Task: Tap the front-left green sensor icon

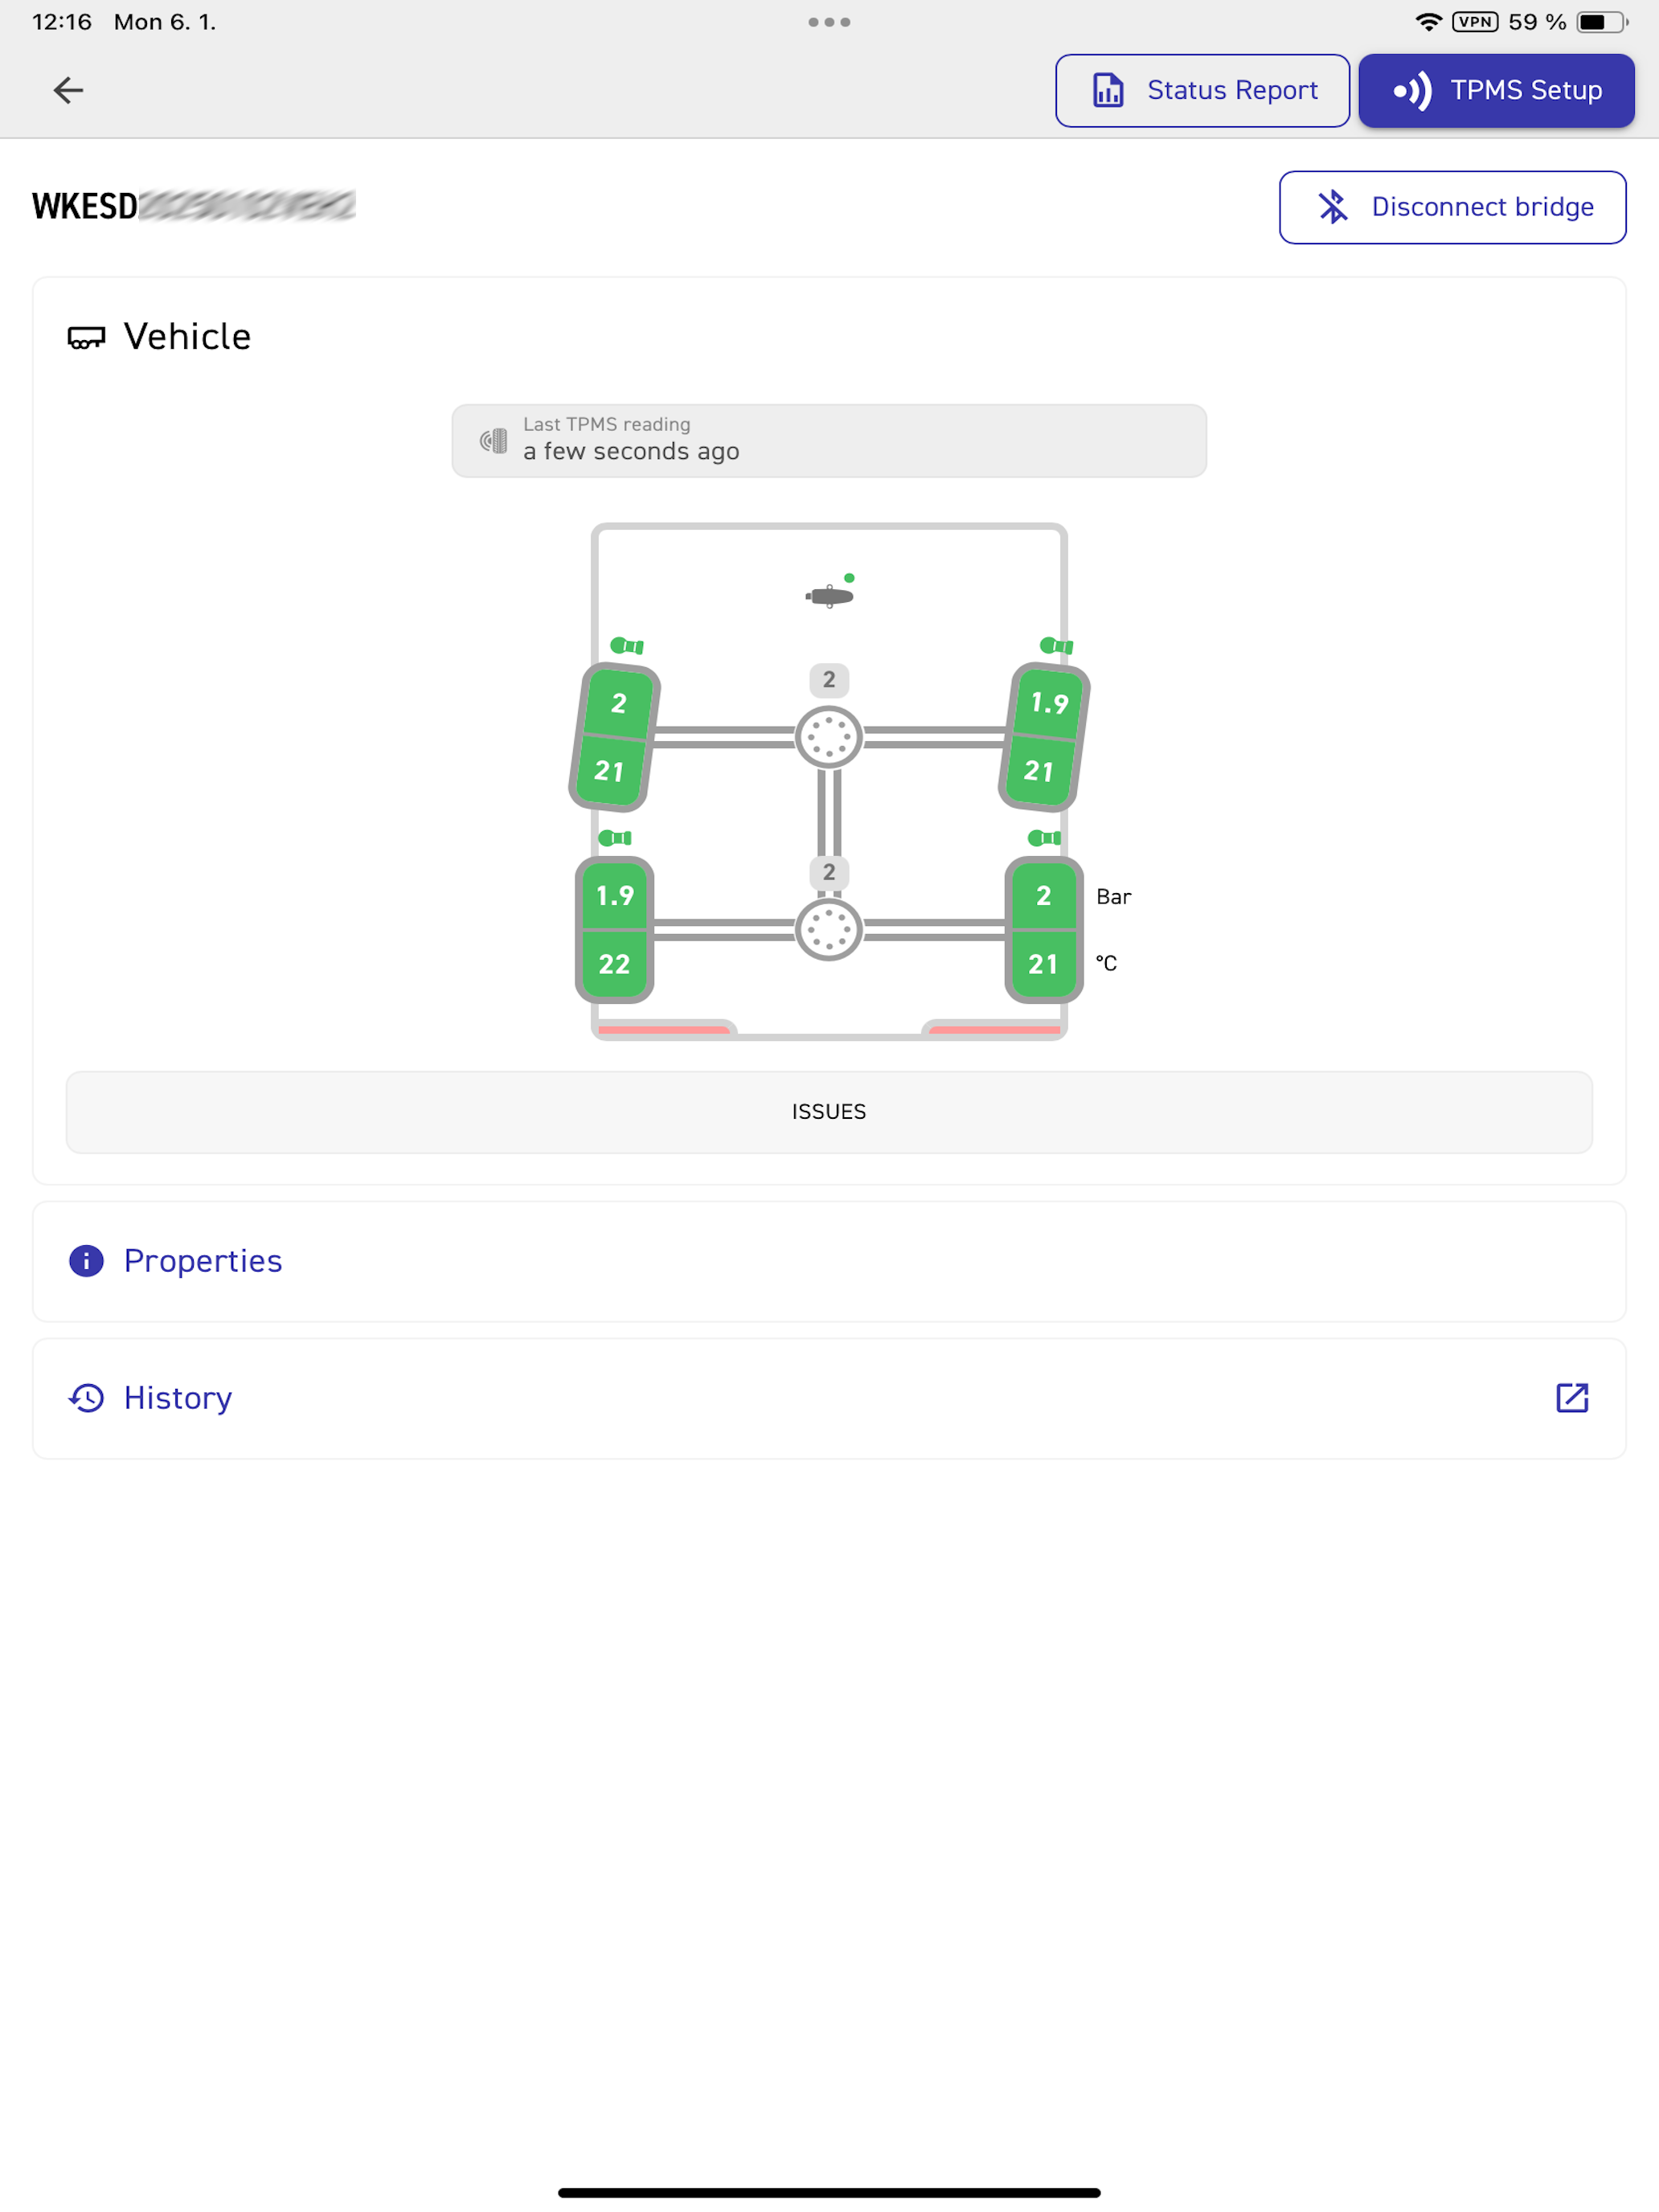Action: pos(627,646)
